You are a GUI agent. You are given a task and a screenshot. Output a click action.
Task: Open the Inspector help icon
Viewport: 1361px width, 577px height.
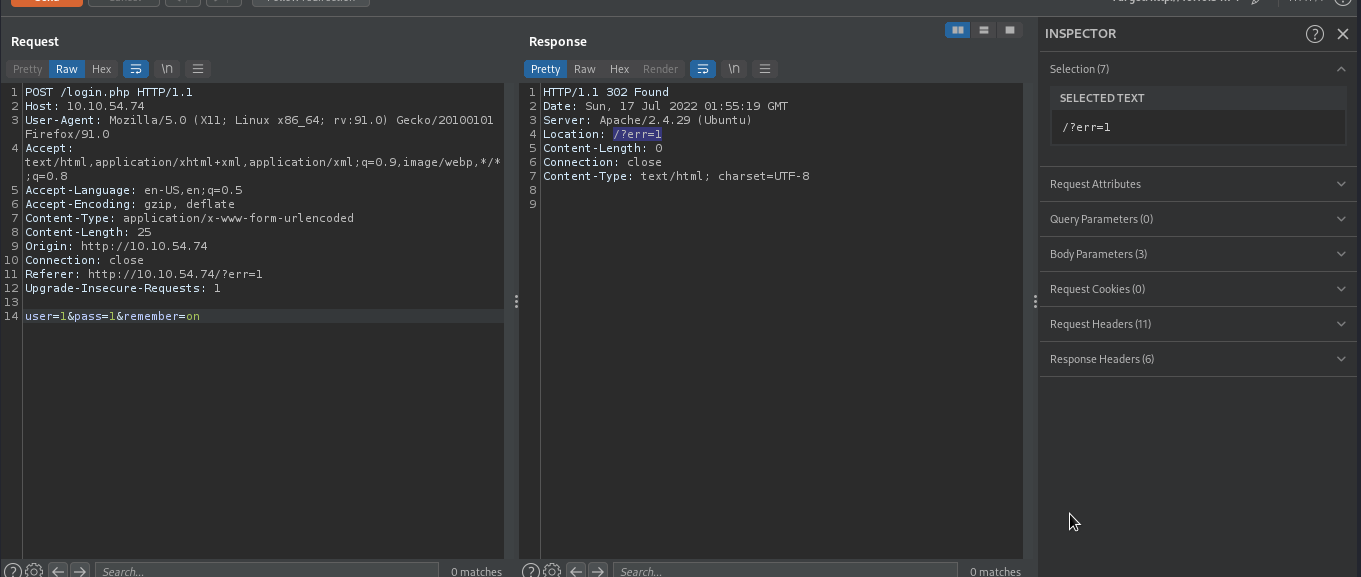click(1315, 34)
